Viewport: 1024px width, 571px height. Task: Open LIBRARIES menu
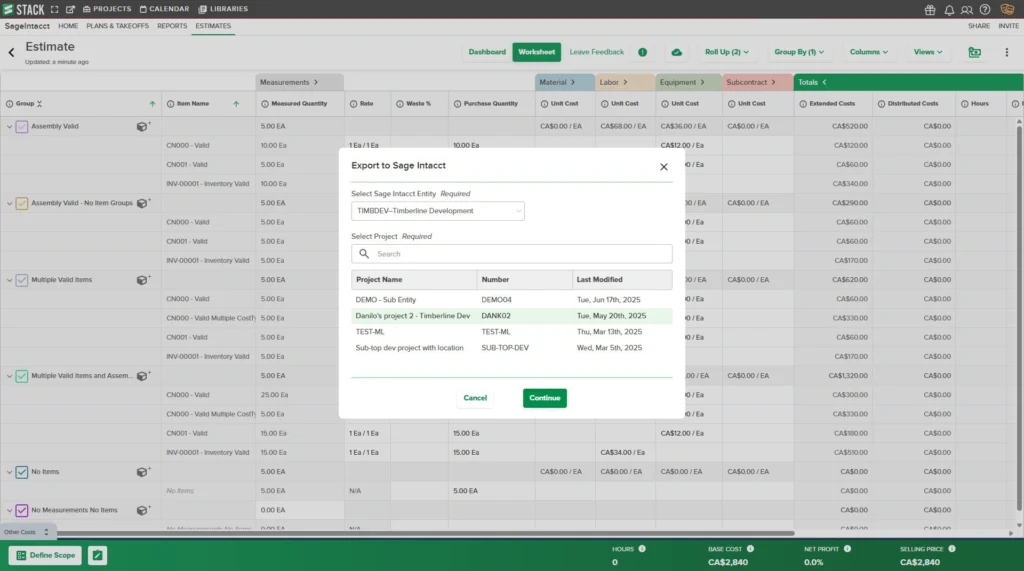[x=223, y=9]
